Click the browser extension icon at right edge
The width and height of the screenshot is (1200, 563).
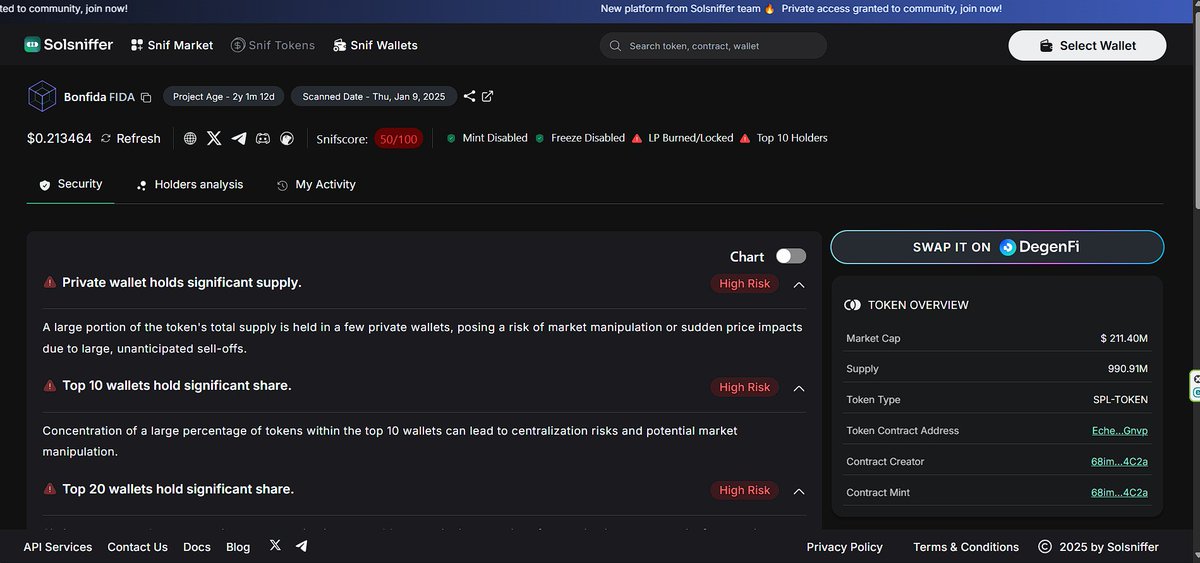tap(1194, 386)
